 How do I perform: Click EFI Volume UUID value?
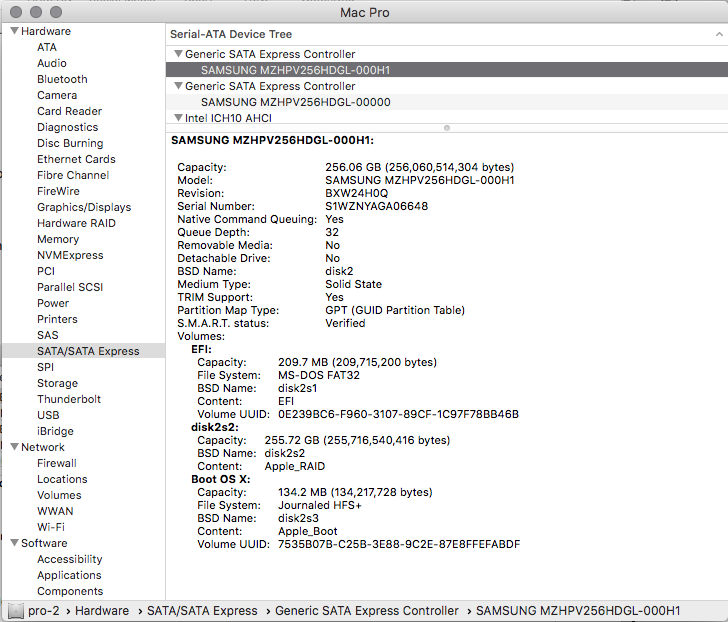click(x=398, y=415)
